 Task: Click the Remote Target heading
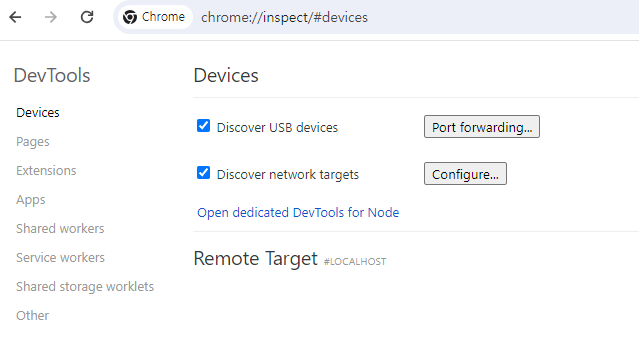point(256,259)
